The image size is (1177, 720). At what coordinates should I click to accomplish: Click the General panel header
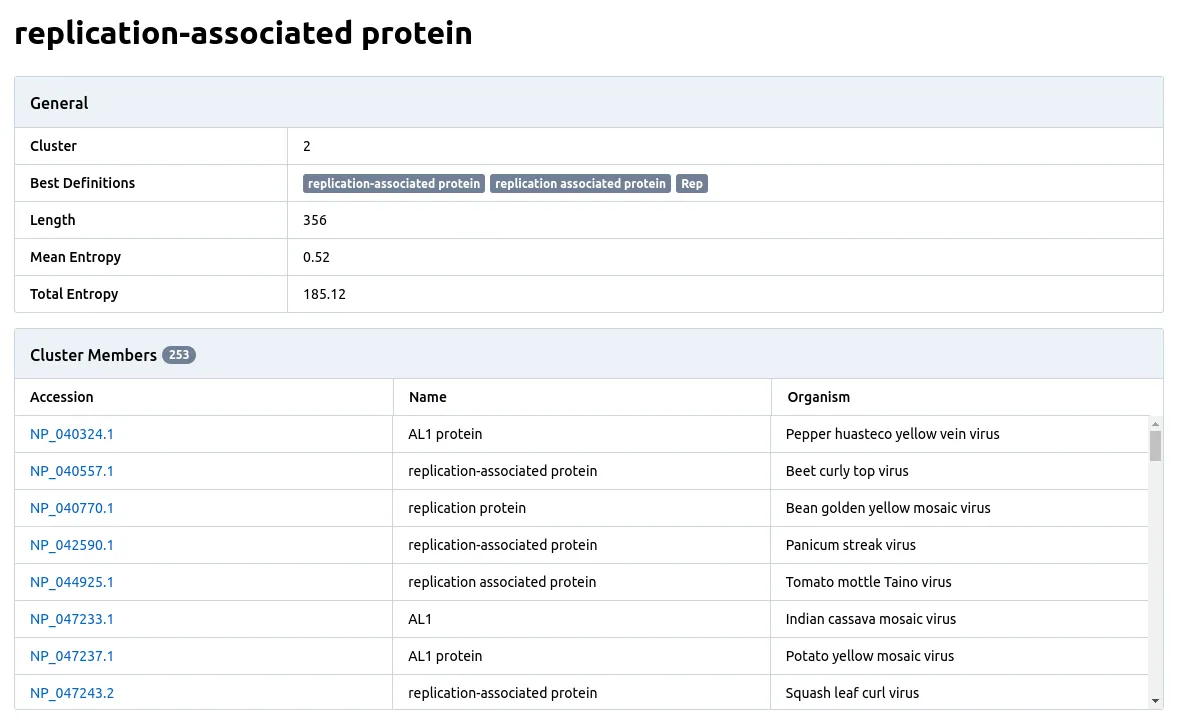[588, 103]
